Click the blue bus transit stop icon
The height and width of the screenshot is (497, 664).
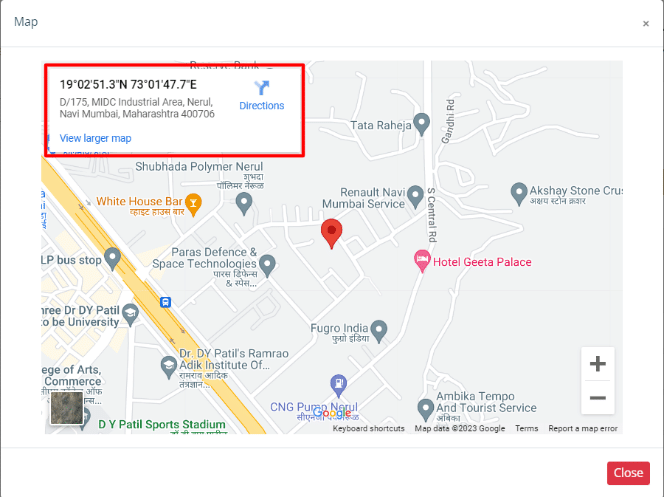coord(165,302)
